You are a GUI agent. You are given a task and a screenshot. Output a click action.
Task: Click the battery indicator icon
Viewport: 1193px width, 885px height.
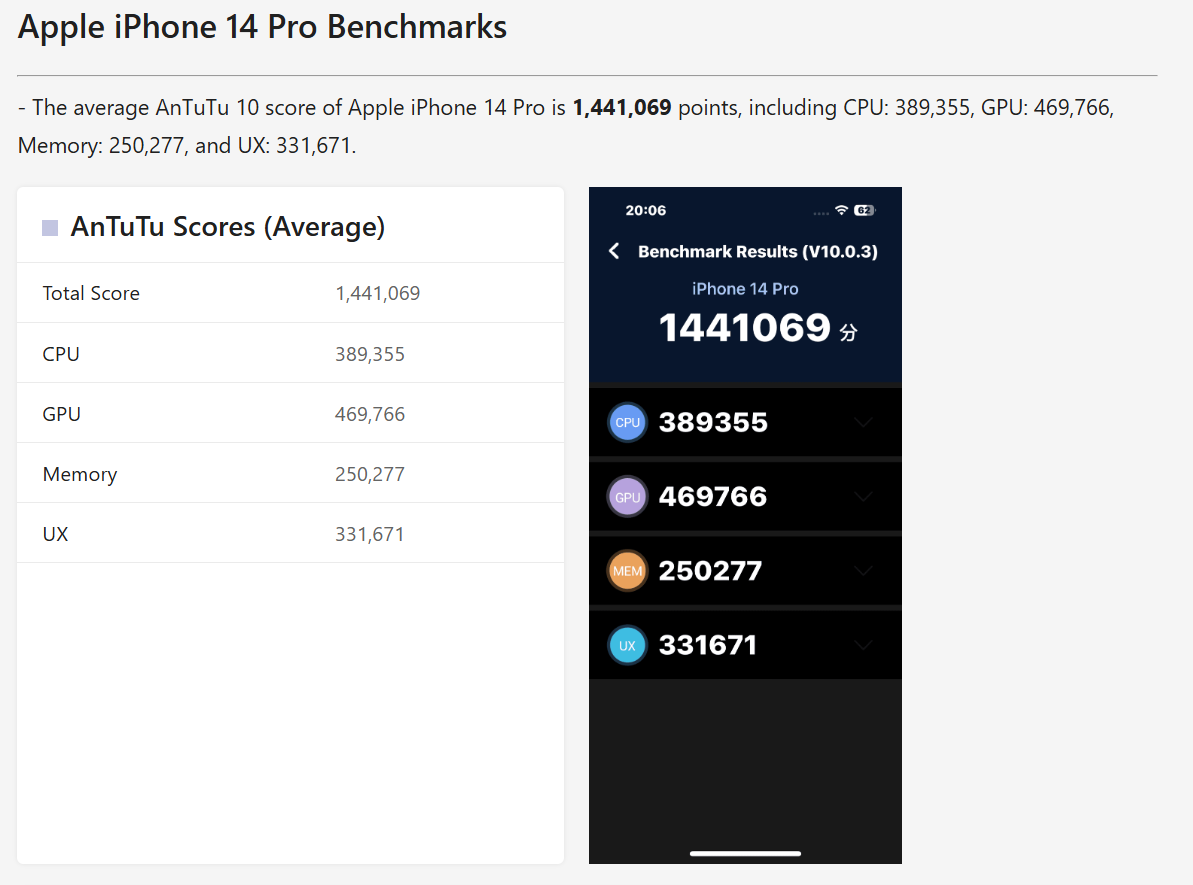pyautogui.click(x=865, y=210)
